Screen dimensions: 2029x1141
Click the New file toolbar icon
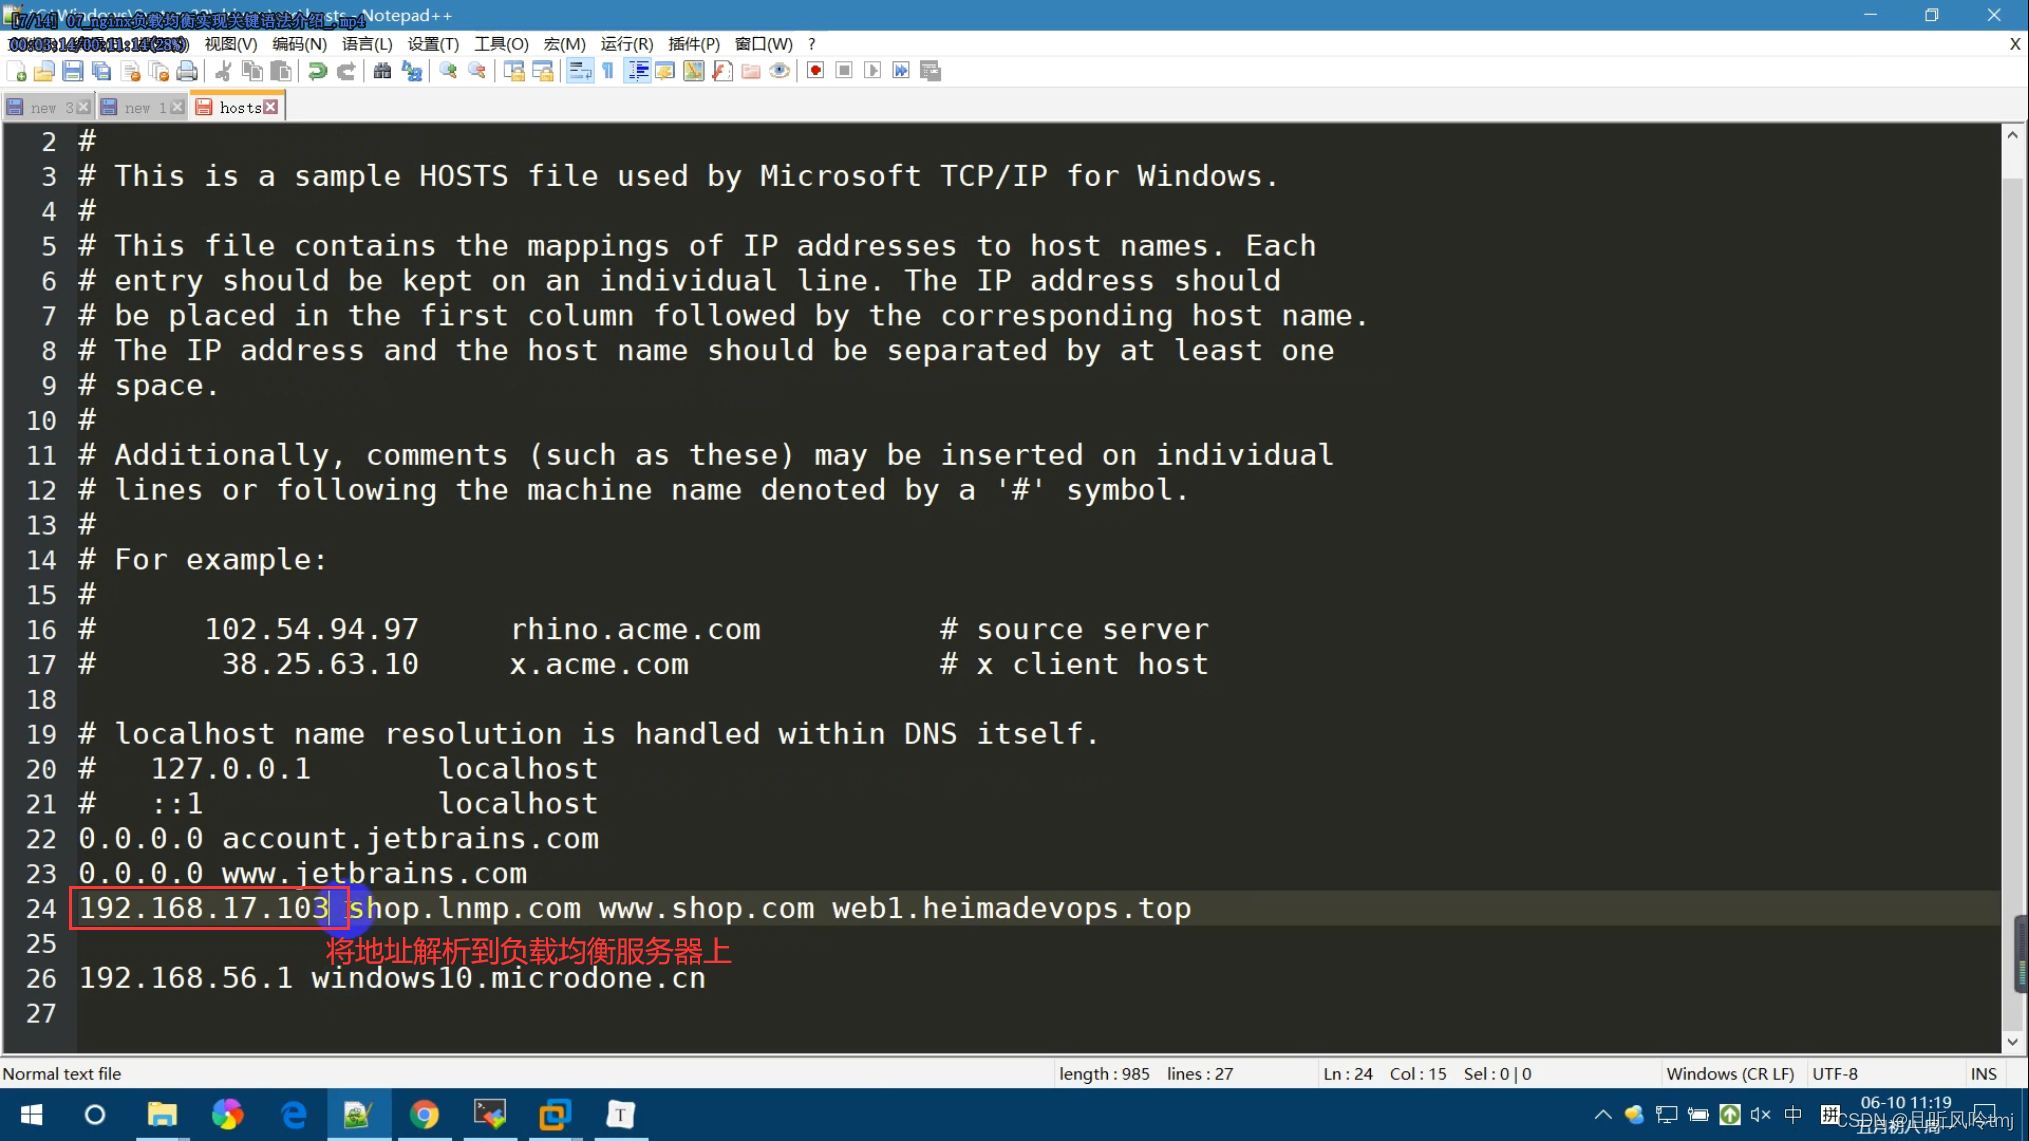click(16, 71)
